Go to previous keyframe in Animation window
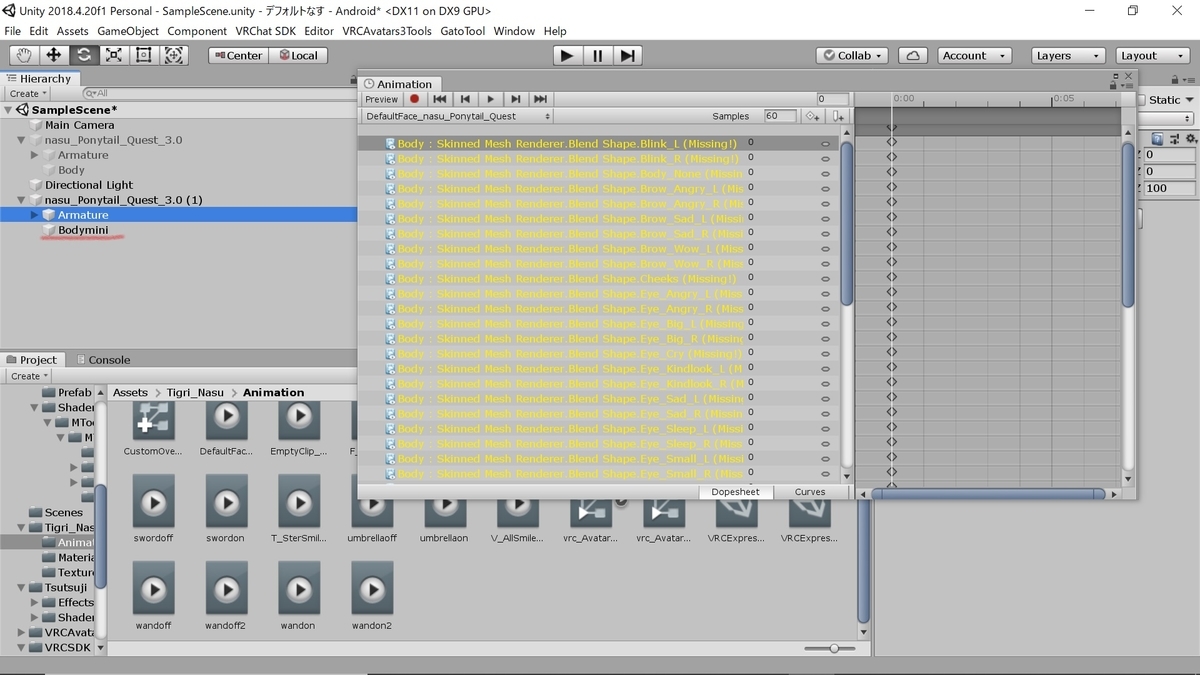 (464, 99)
